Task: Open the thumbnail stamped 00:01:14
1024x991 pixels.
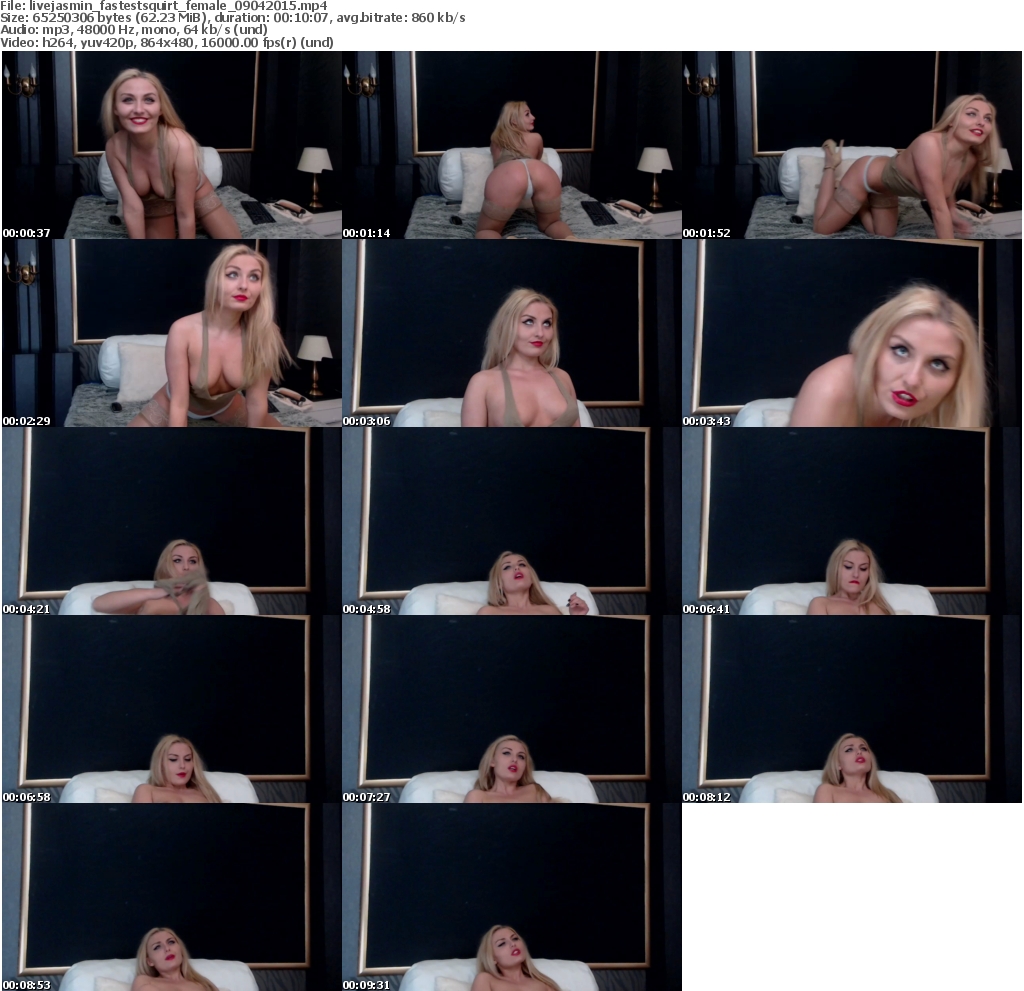Action: (512, 145)
